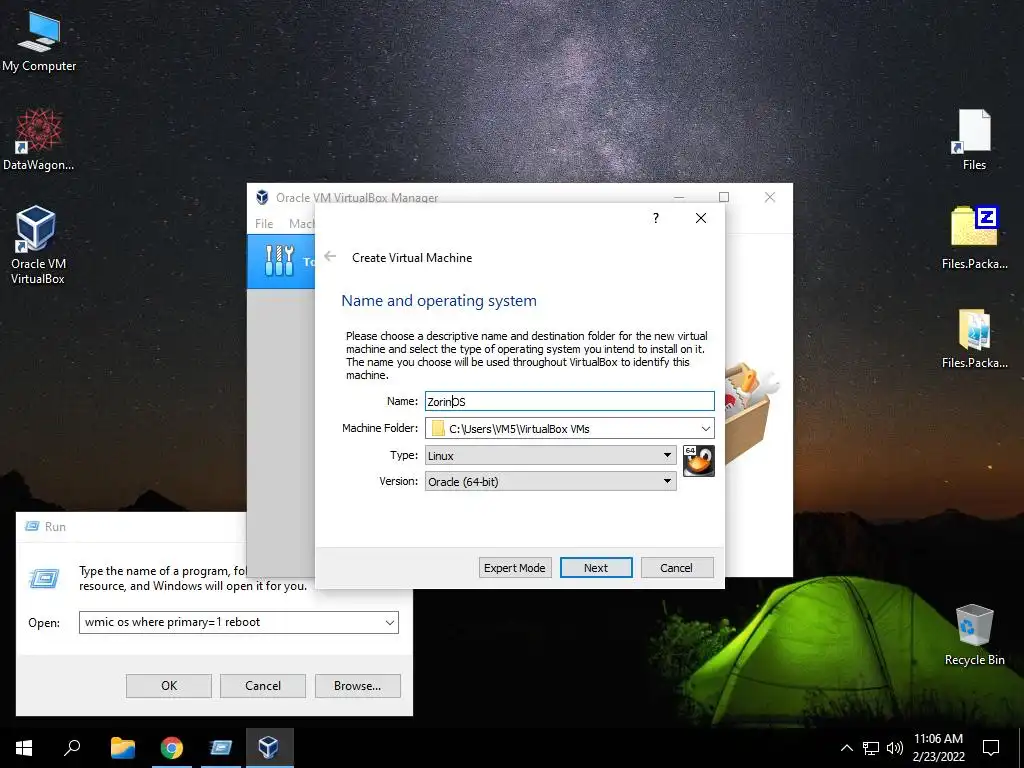1024x768 pixels.
Task: Open the DataWagon desktop shortcut
Action: pyautogui.click(x=39, y=140)
